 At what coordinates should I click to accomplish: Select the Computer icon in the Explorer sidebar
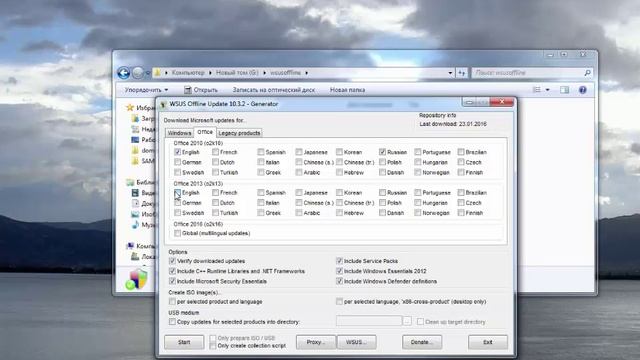(130, 246)
